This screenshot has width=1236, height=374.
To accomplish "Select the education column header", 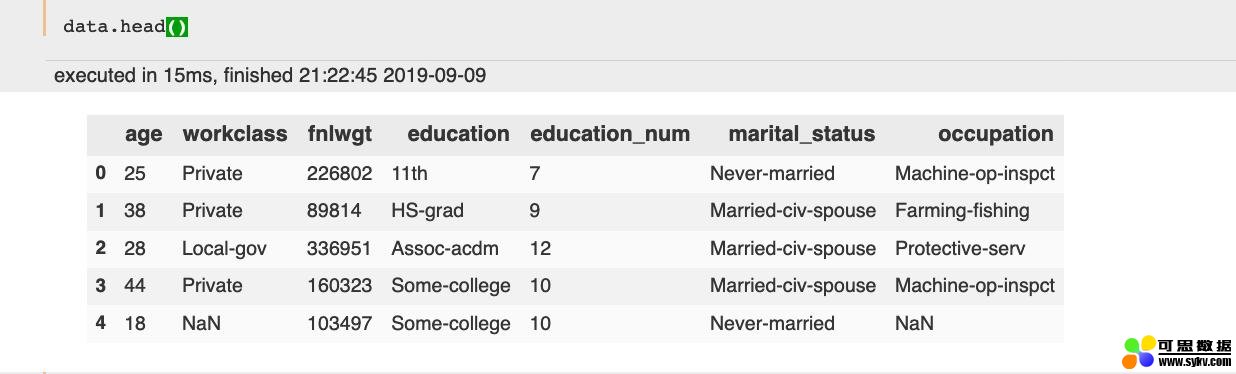I will click(x=458, y=134).
